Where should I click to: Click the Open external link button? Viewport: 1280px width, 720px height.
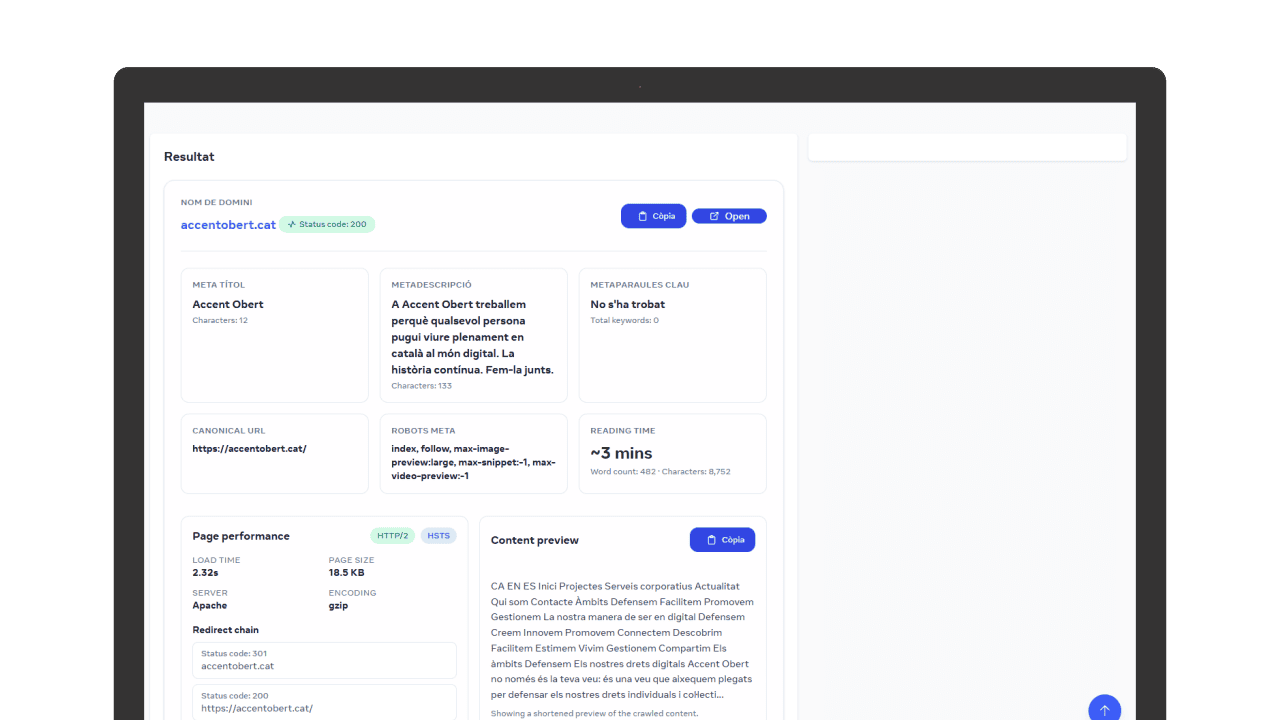[729, 216]
